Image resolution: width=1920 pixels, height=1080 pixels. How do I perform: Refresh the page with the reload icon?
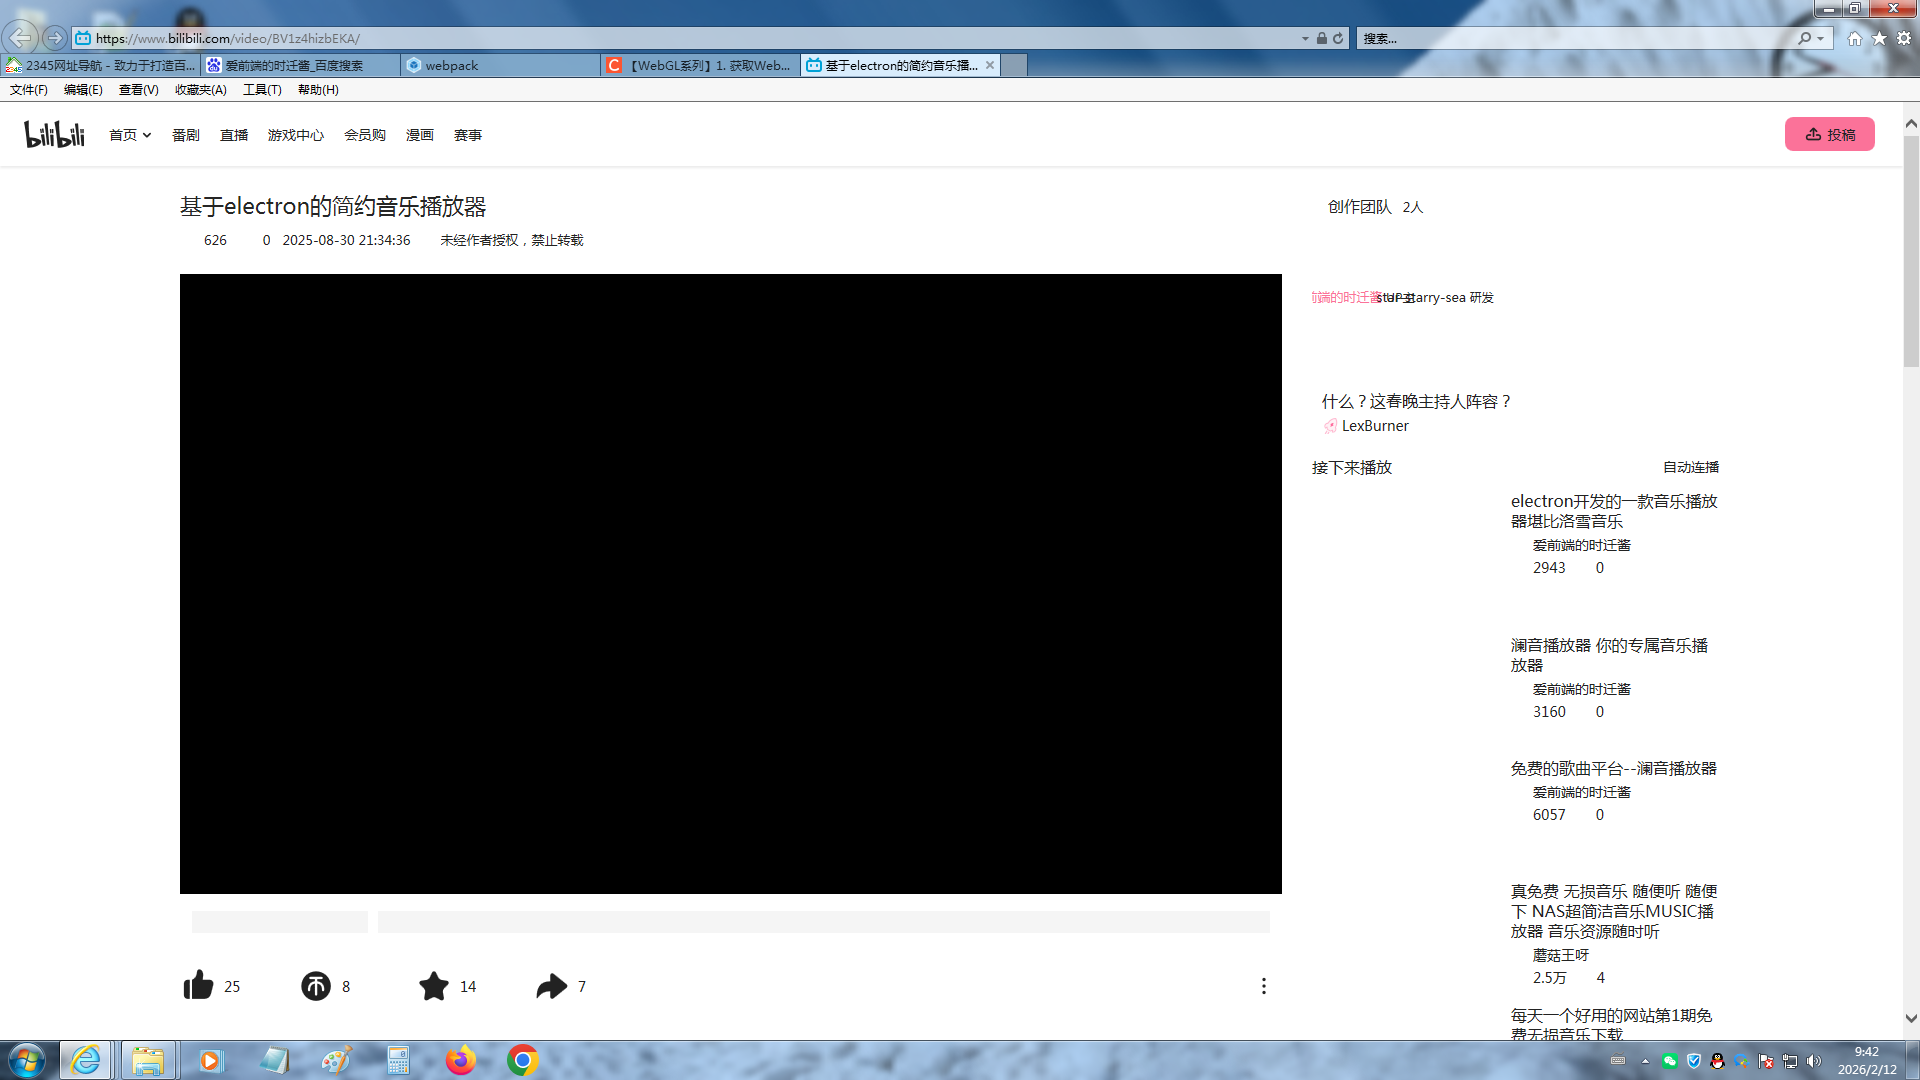tap(1338, 38)
